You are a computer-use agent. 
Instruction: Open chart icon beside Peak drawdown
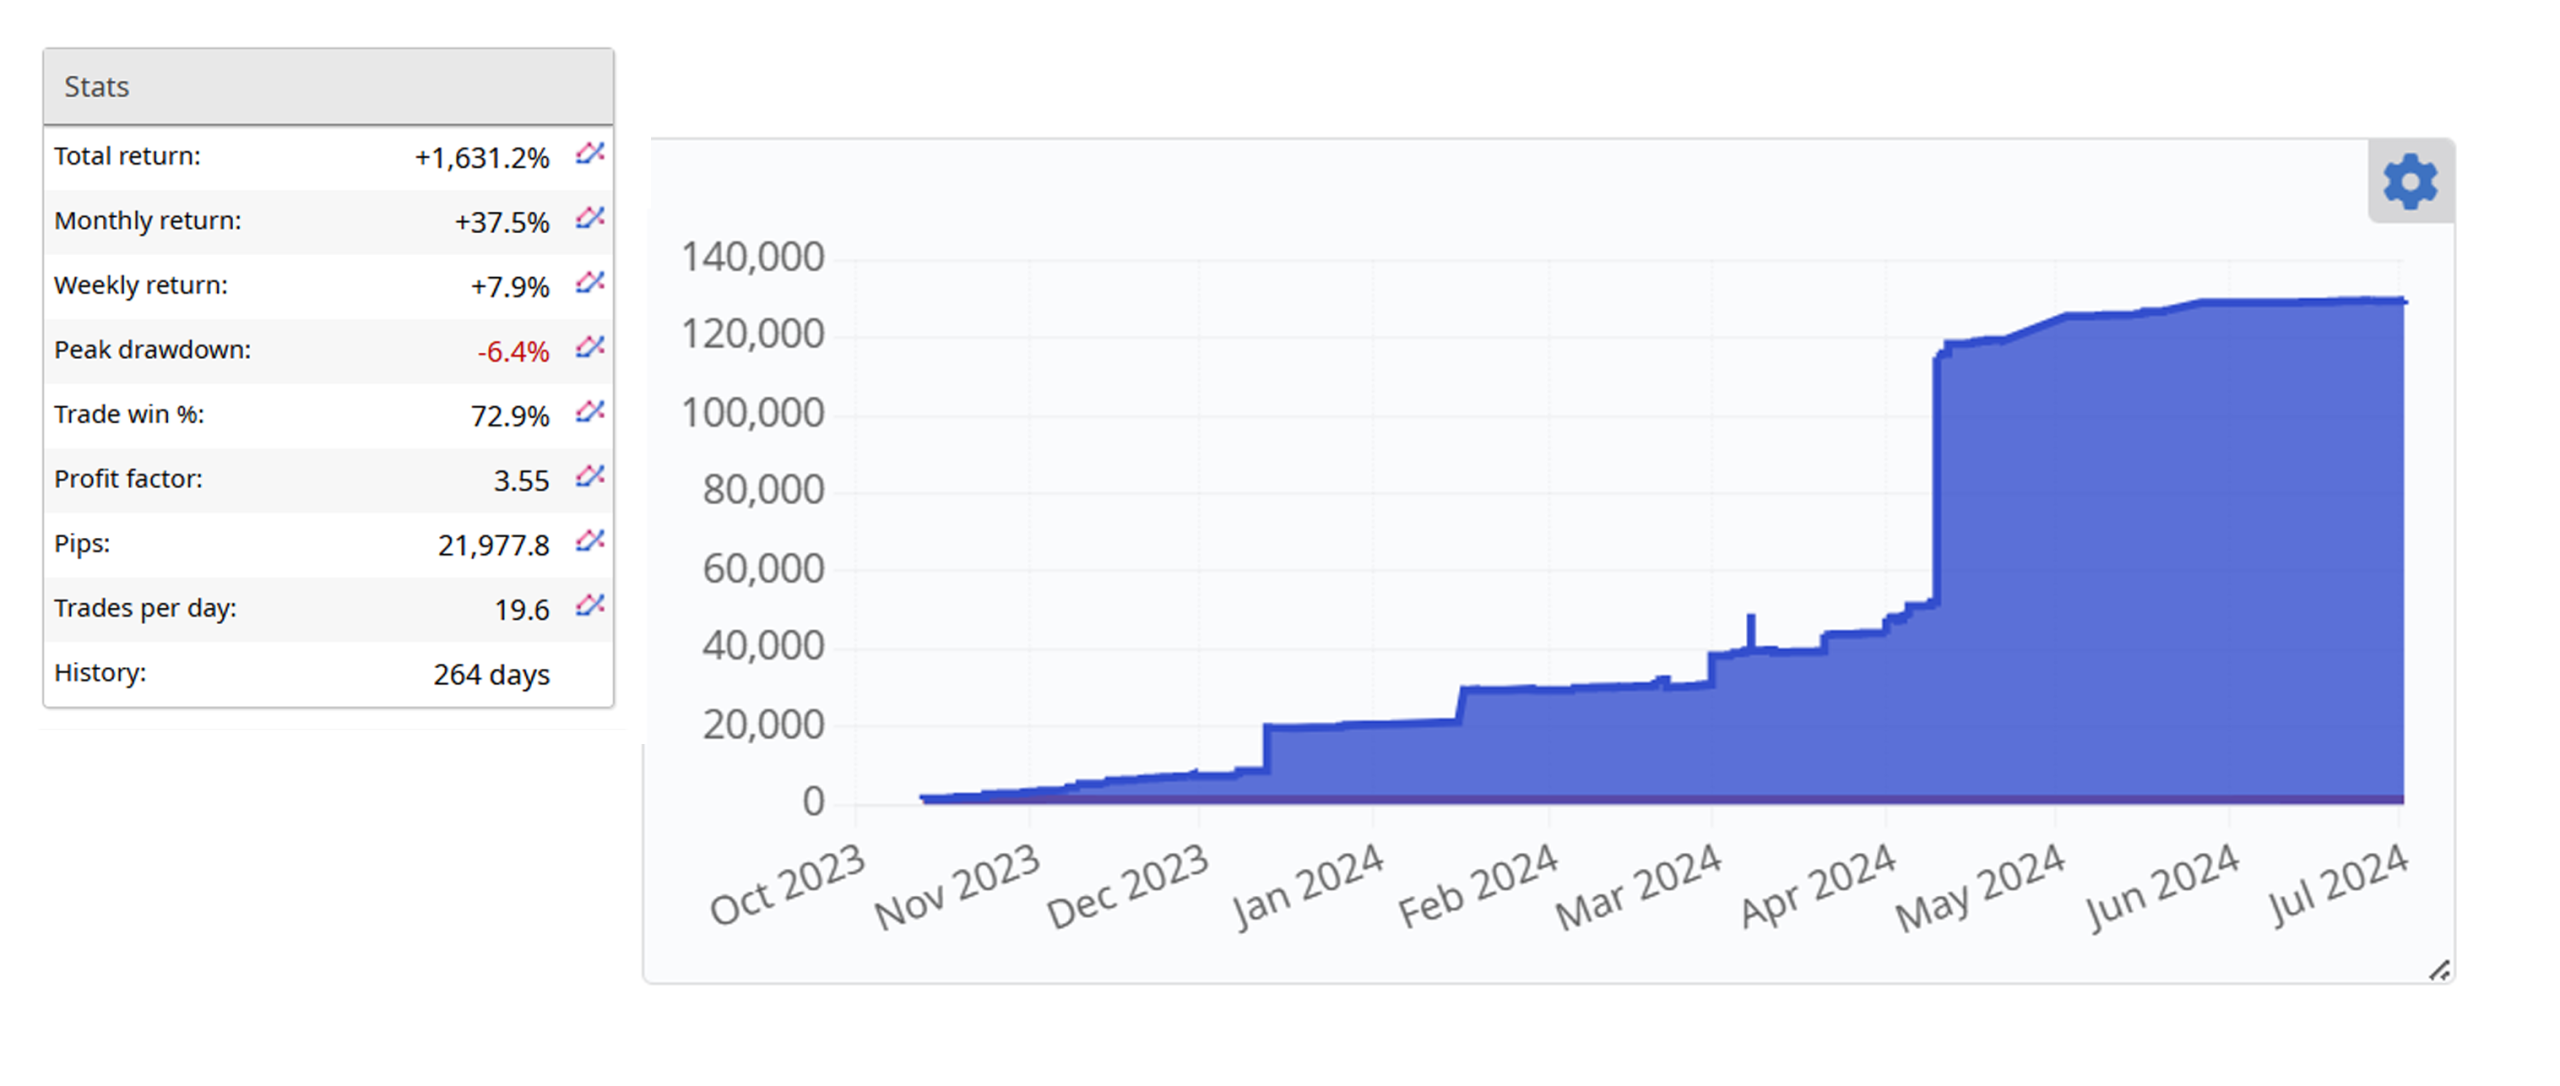click(590, 347)
